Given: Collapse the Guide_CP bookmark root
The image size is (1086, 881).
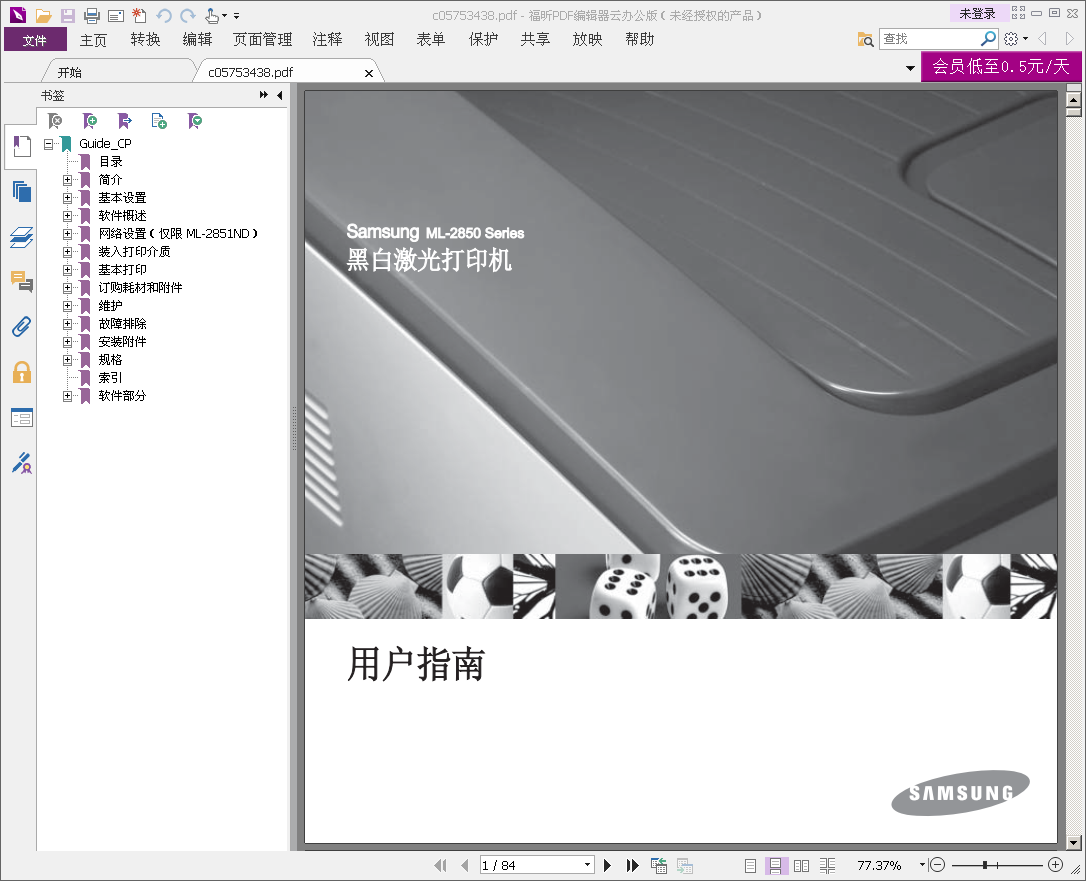Looking at the screenshot, I should coord(48,144).
